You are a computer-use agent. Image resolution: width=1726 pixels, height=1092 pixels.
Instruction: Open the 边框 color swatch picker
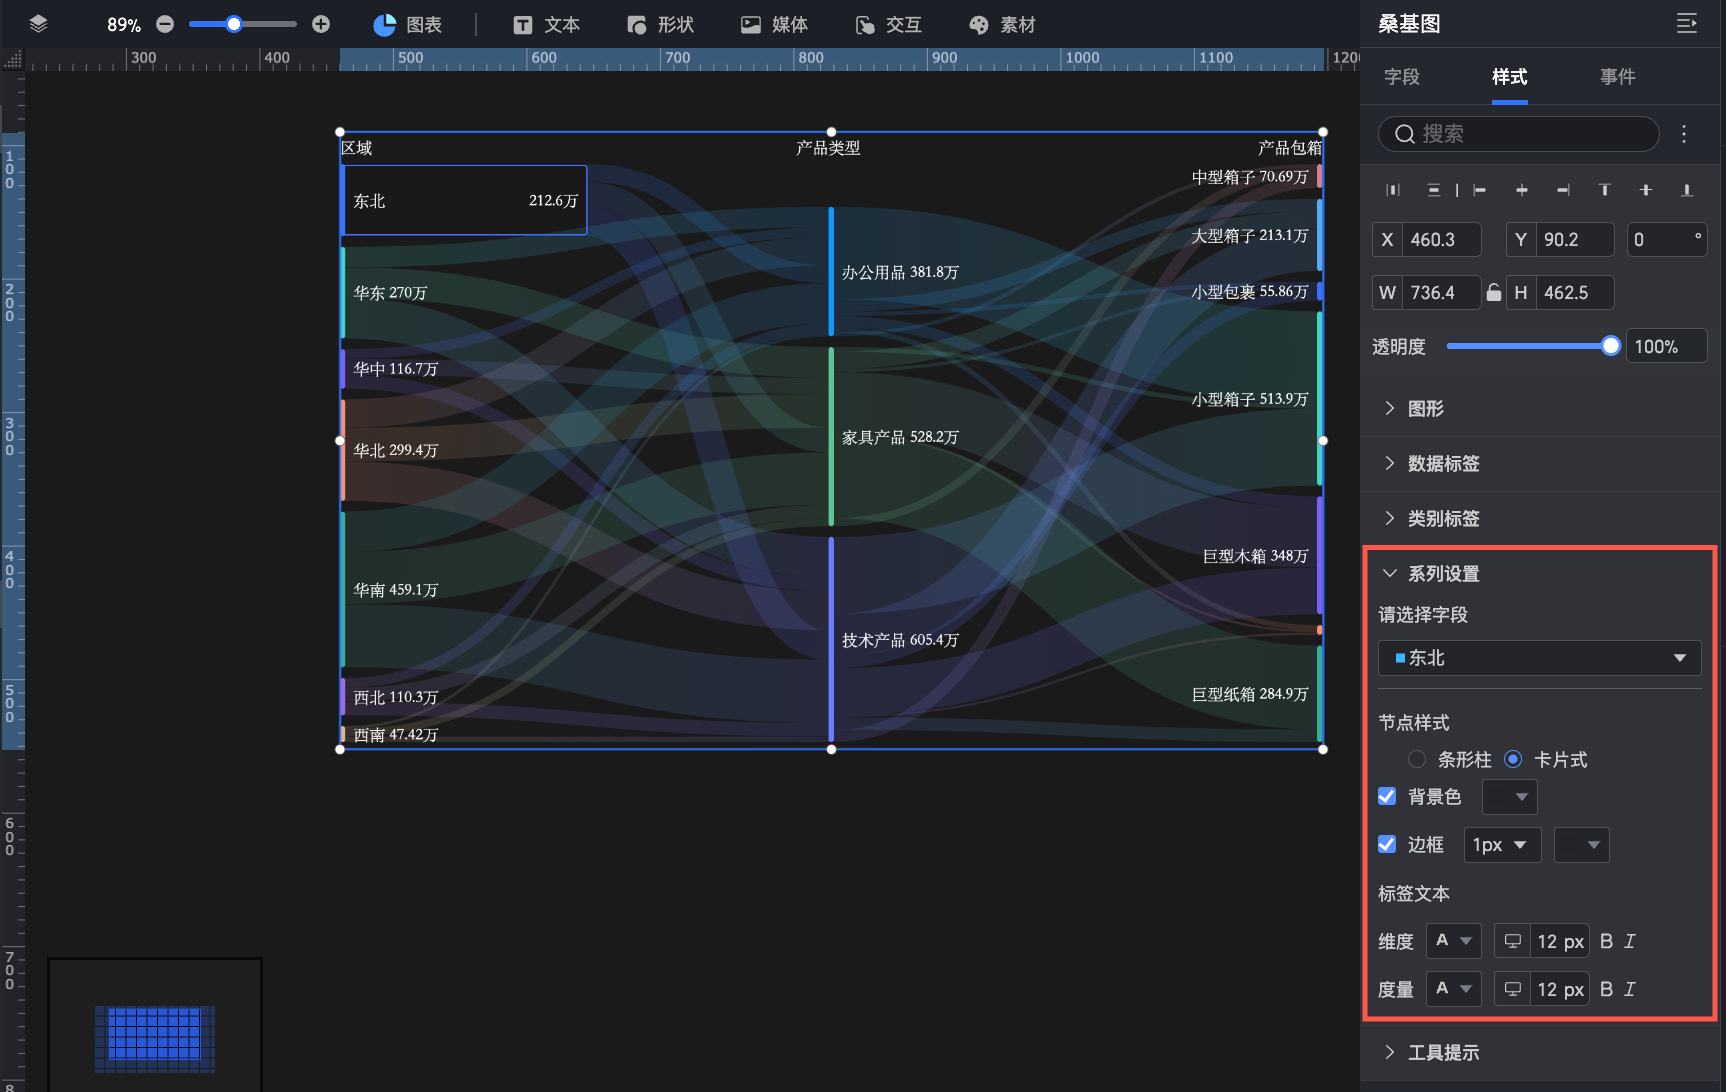pos(1582,844)
